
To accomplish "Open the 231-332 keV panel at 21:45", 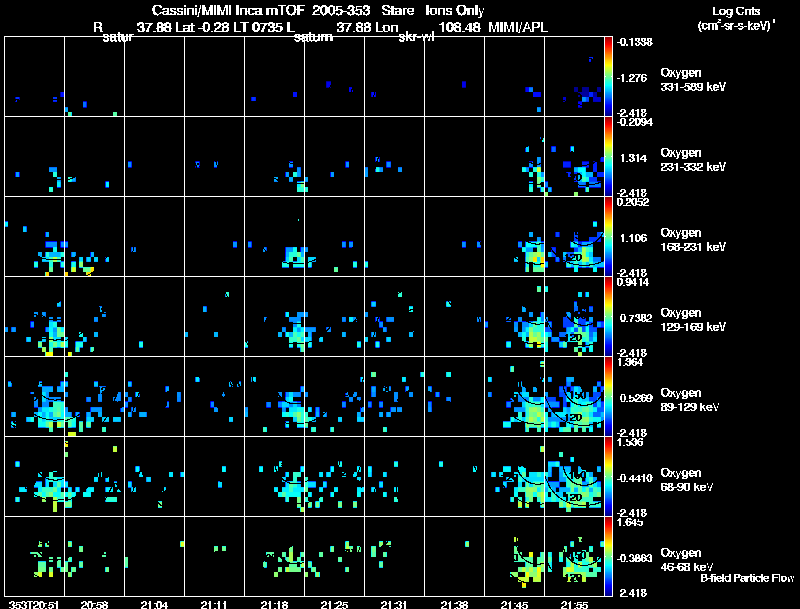I will point(515,157).
